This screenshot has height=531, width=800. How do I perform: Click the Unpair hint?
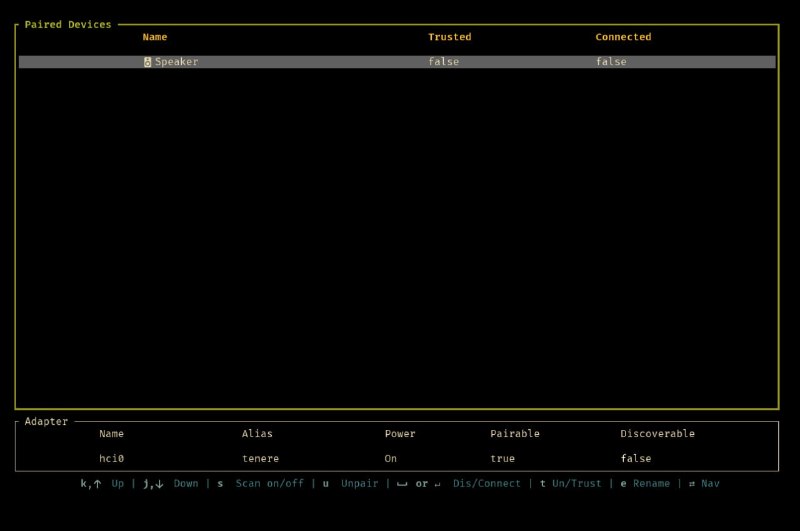[x=360, y=484]
